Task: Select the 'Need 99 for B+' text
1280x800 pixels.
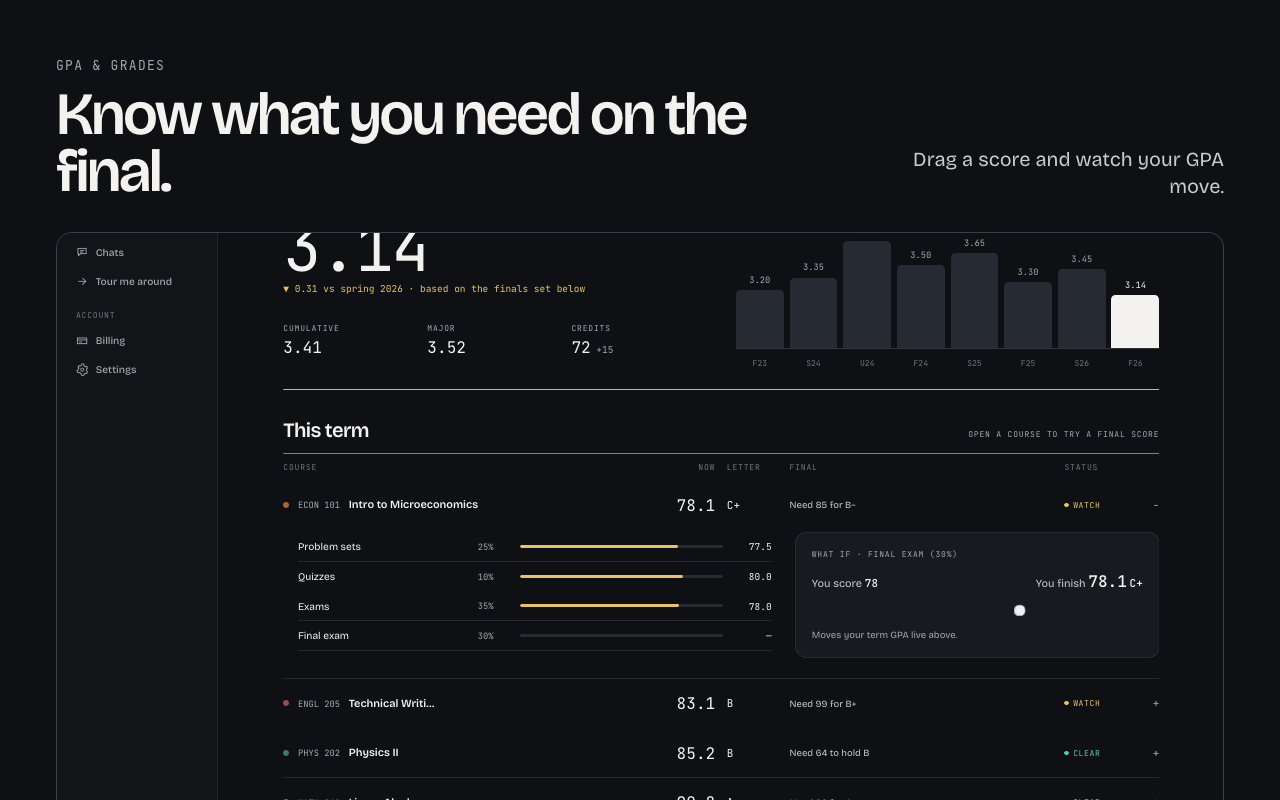Action: click(x=823, y=703)
